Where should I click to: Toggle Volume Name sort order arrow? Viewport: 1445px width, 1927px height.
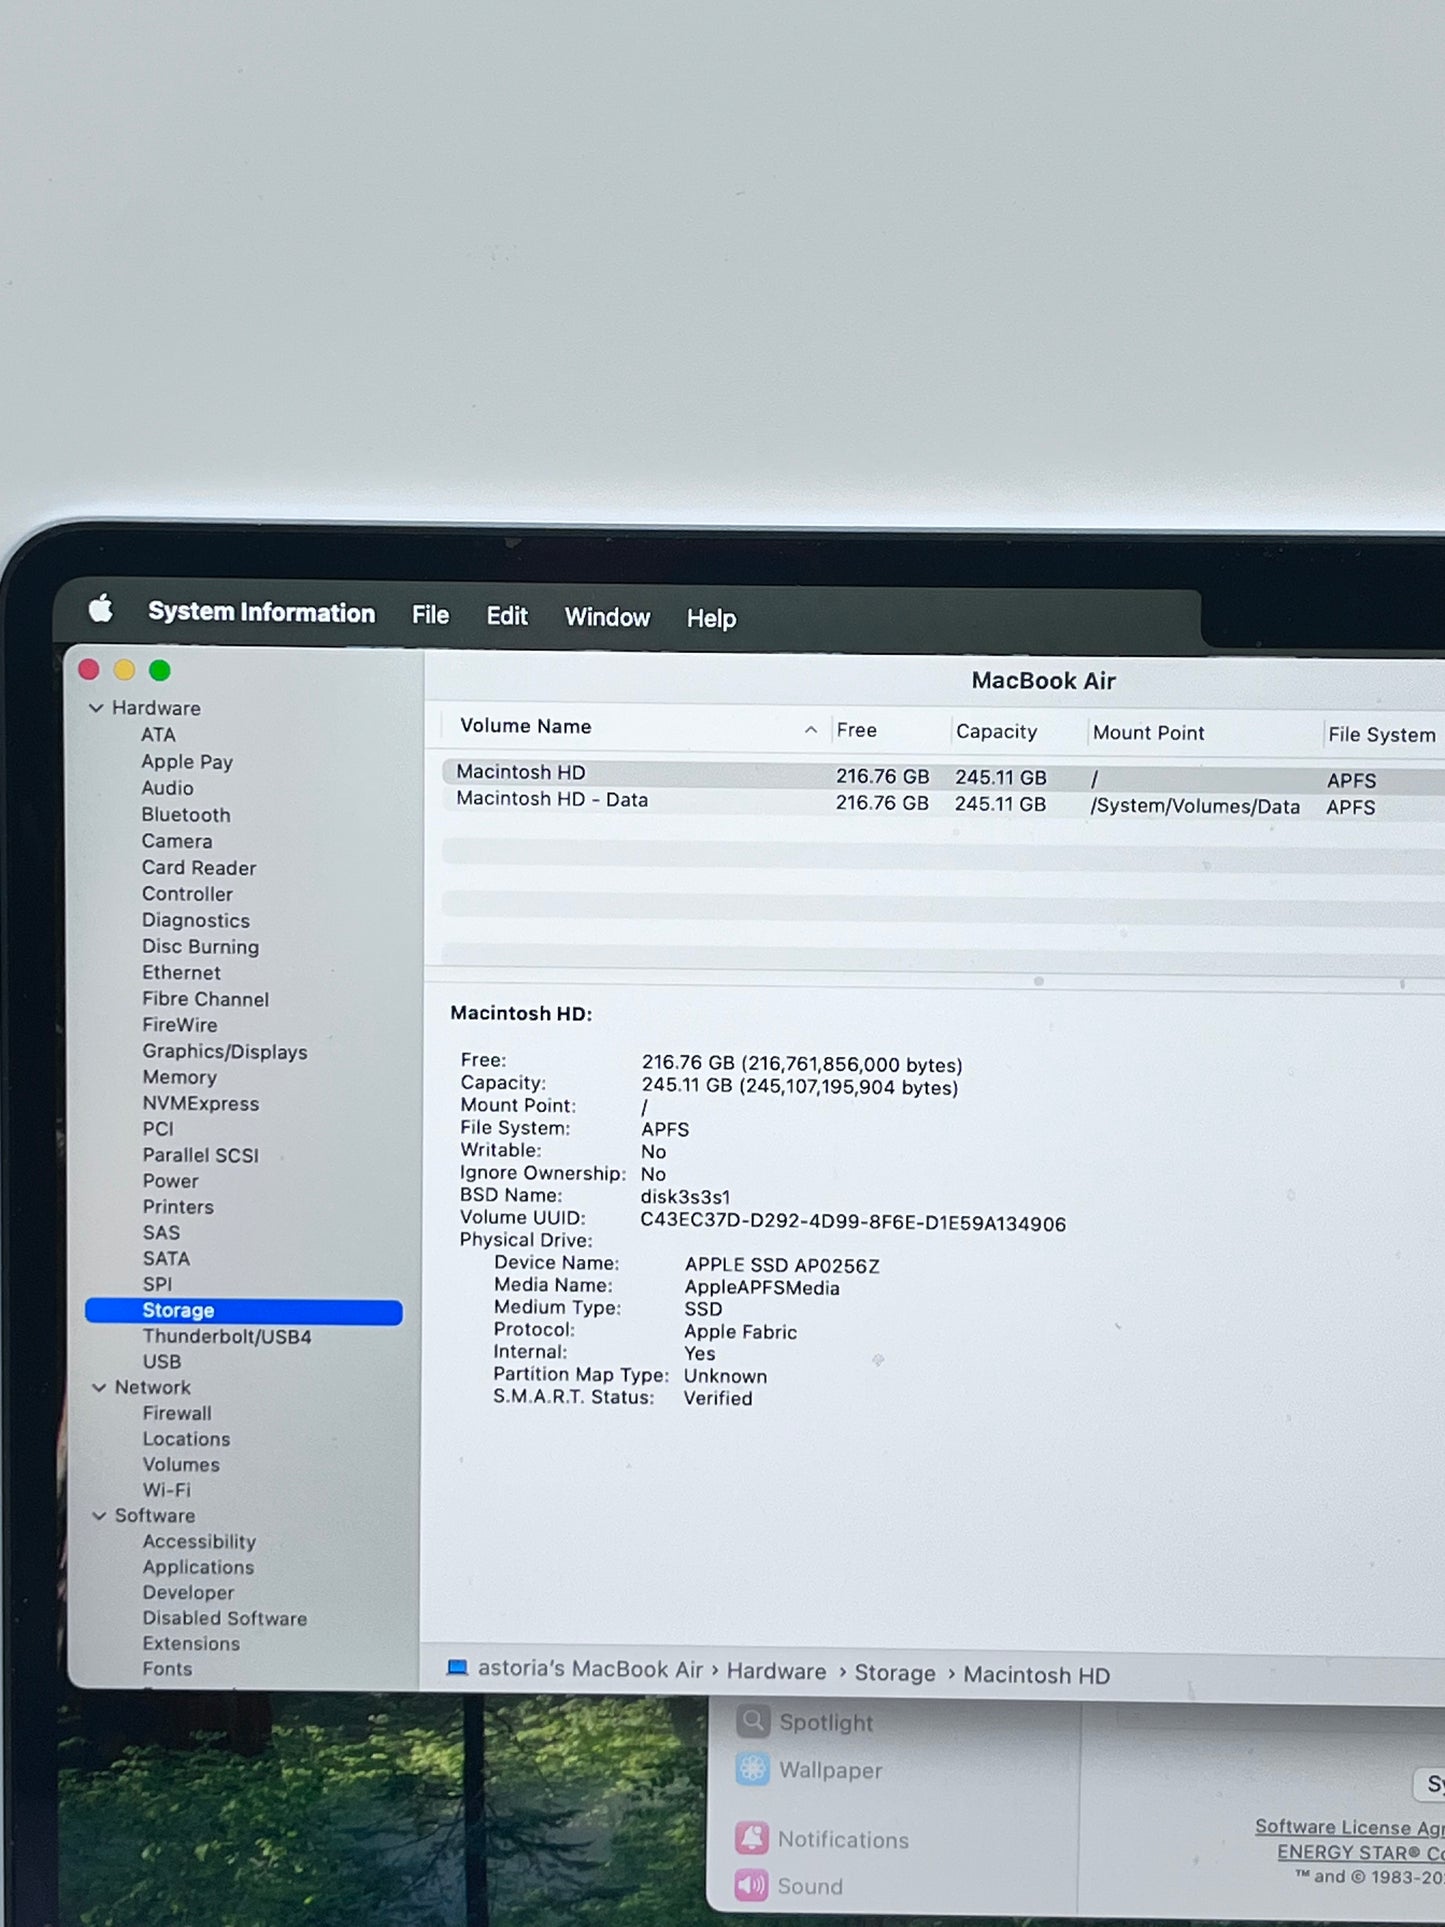[x=811, y=730]
